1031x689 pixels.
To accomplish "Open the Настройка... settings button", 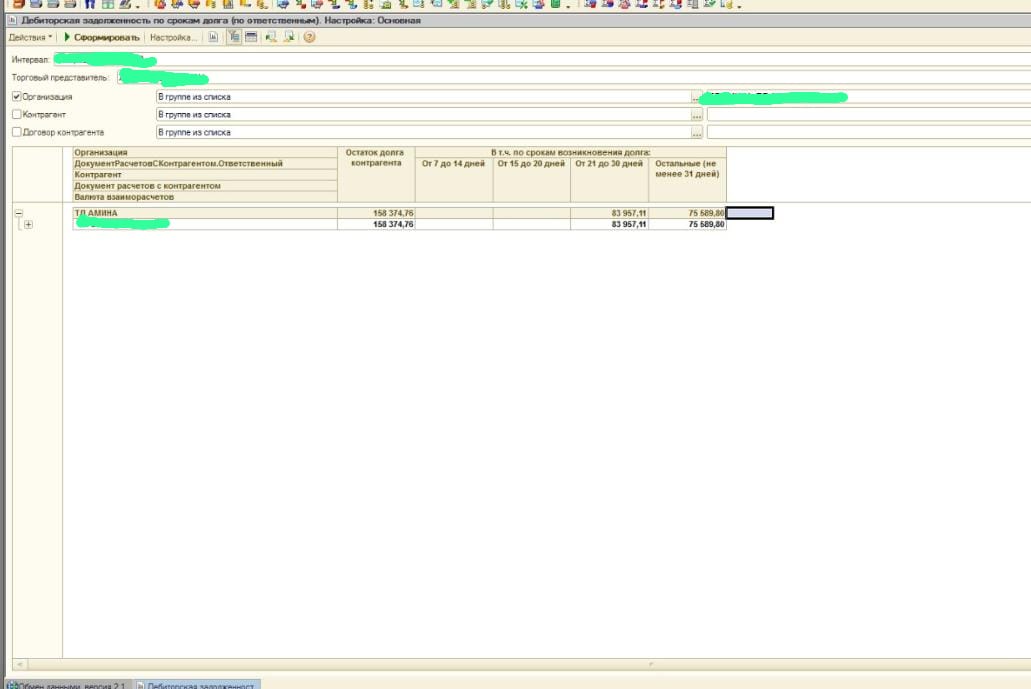I will (x=174, y=37).
